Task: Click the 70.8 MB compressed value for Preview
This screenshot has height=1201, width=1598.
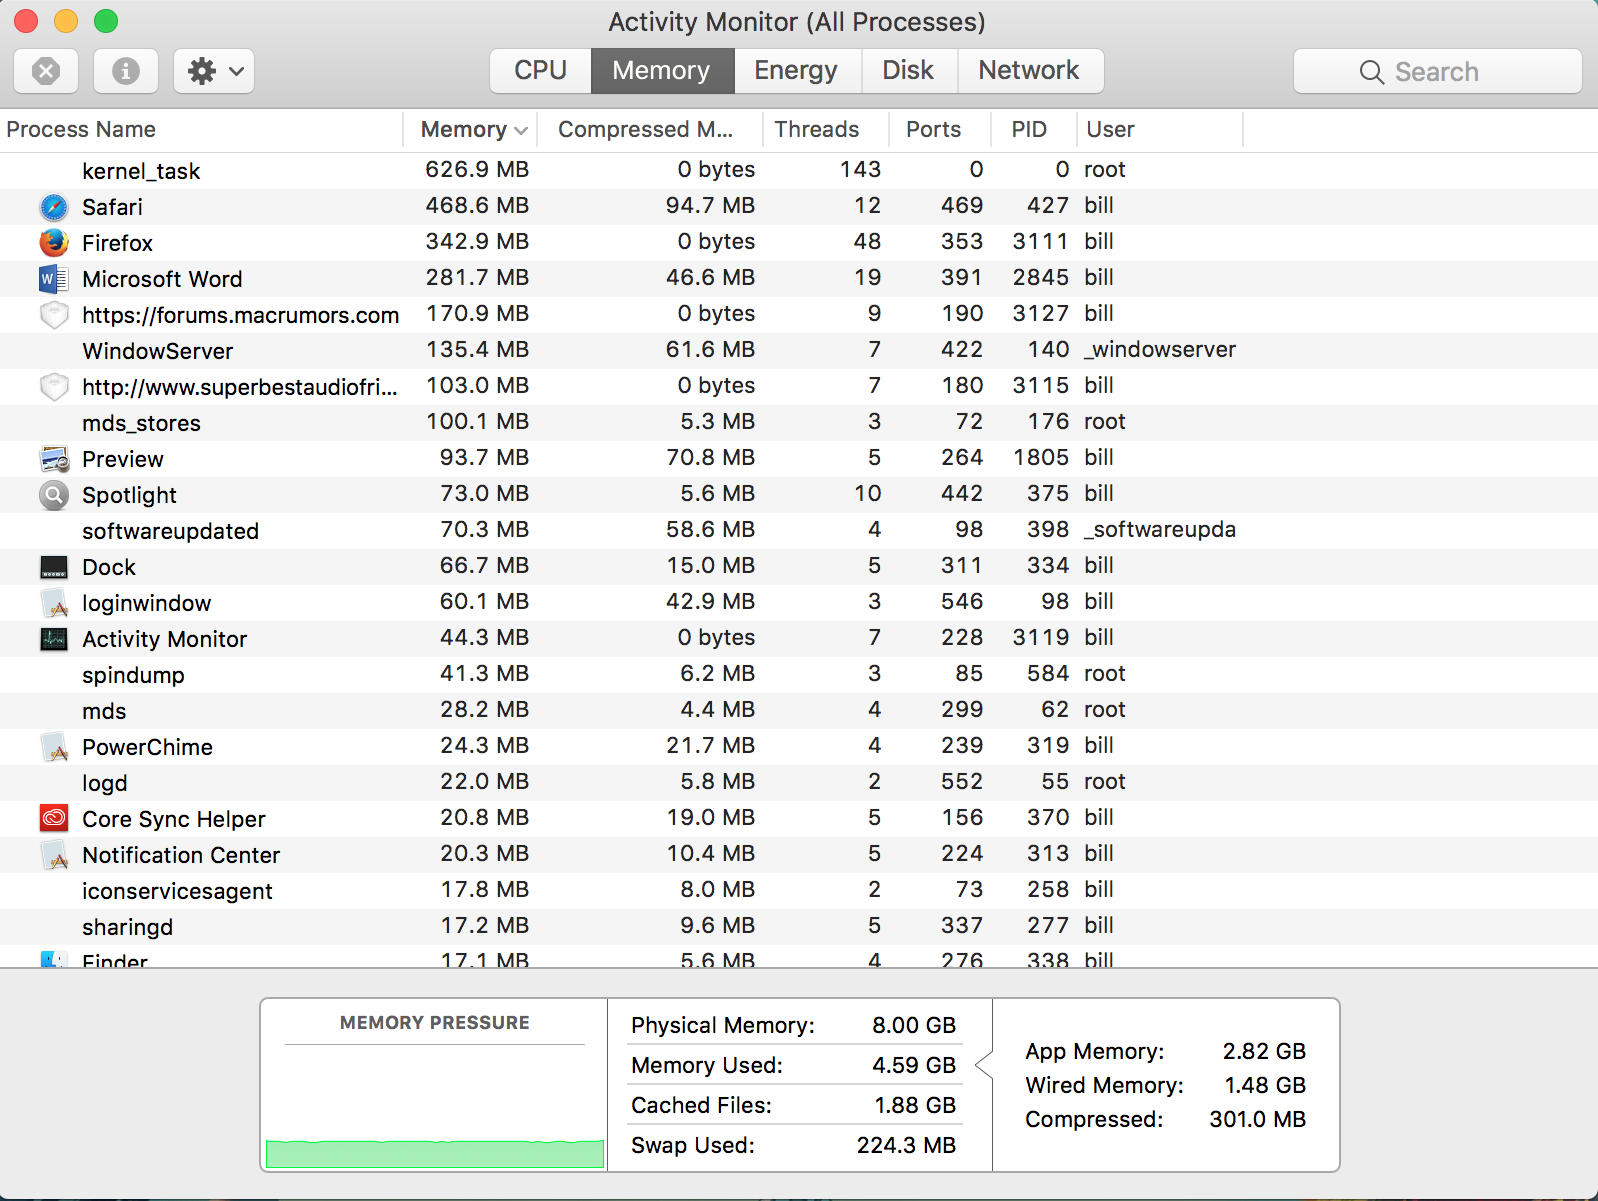Action: tap(710, 458)
